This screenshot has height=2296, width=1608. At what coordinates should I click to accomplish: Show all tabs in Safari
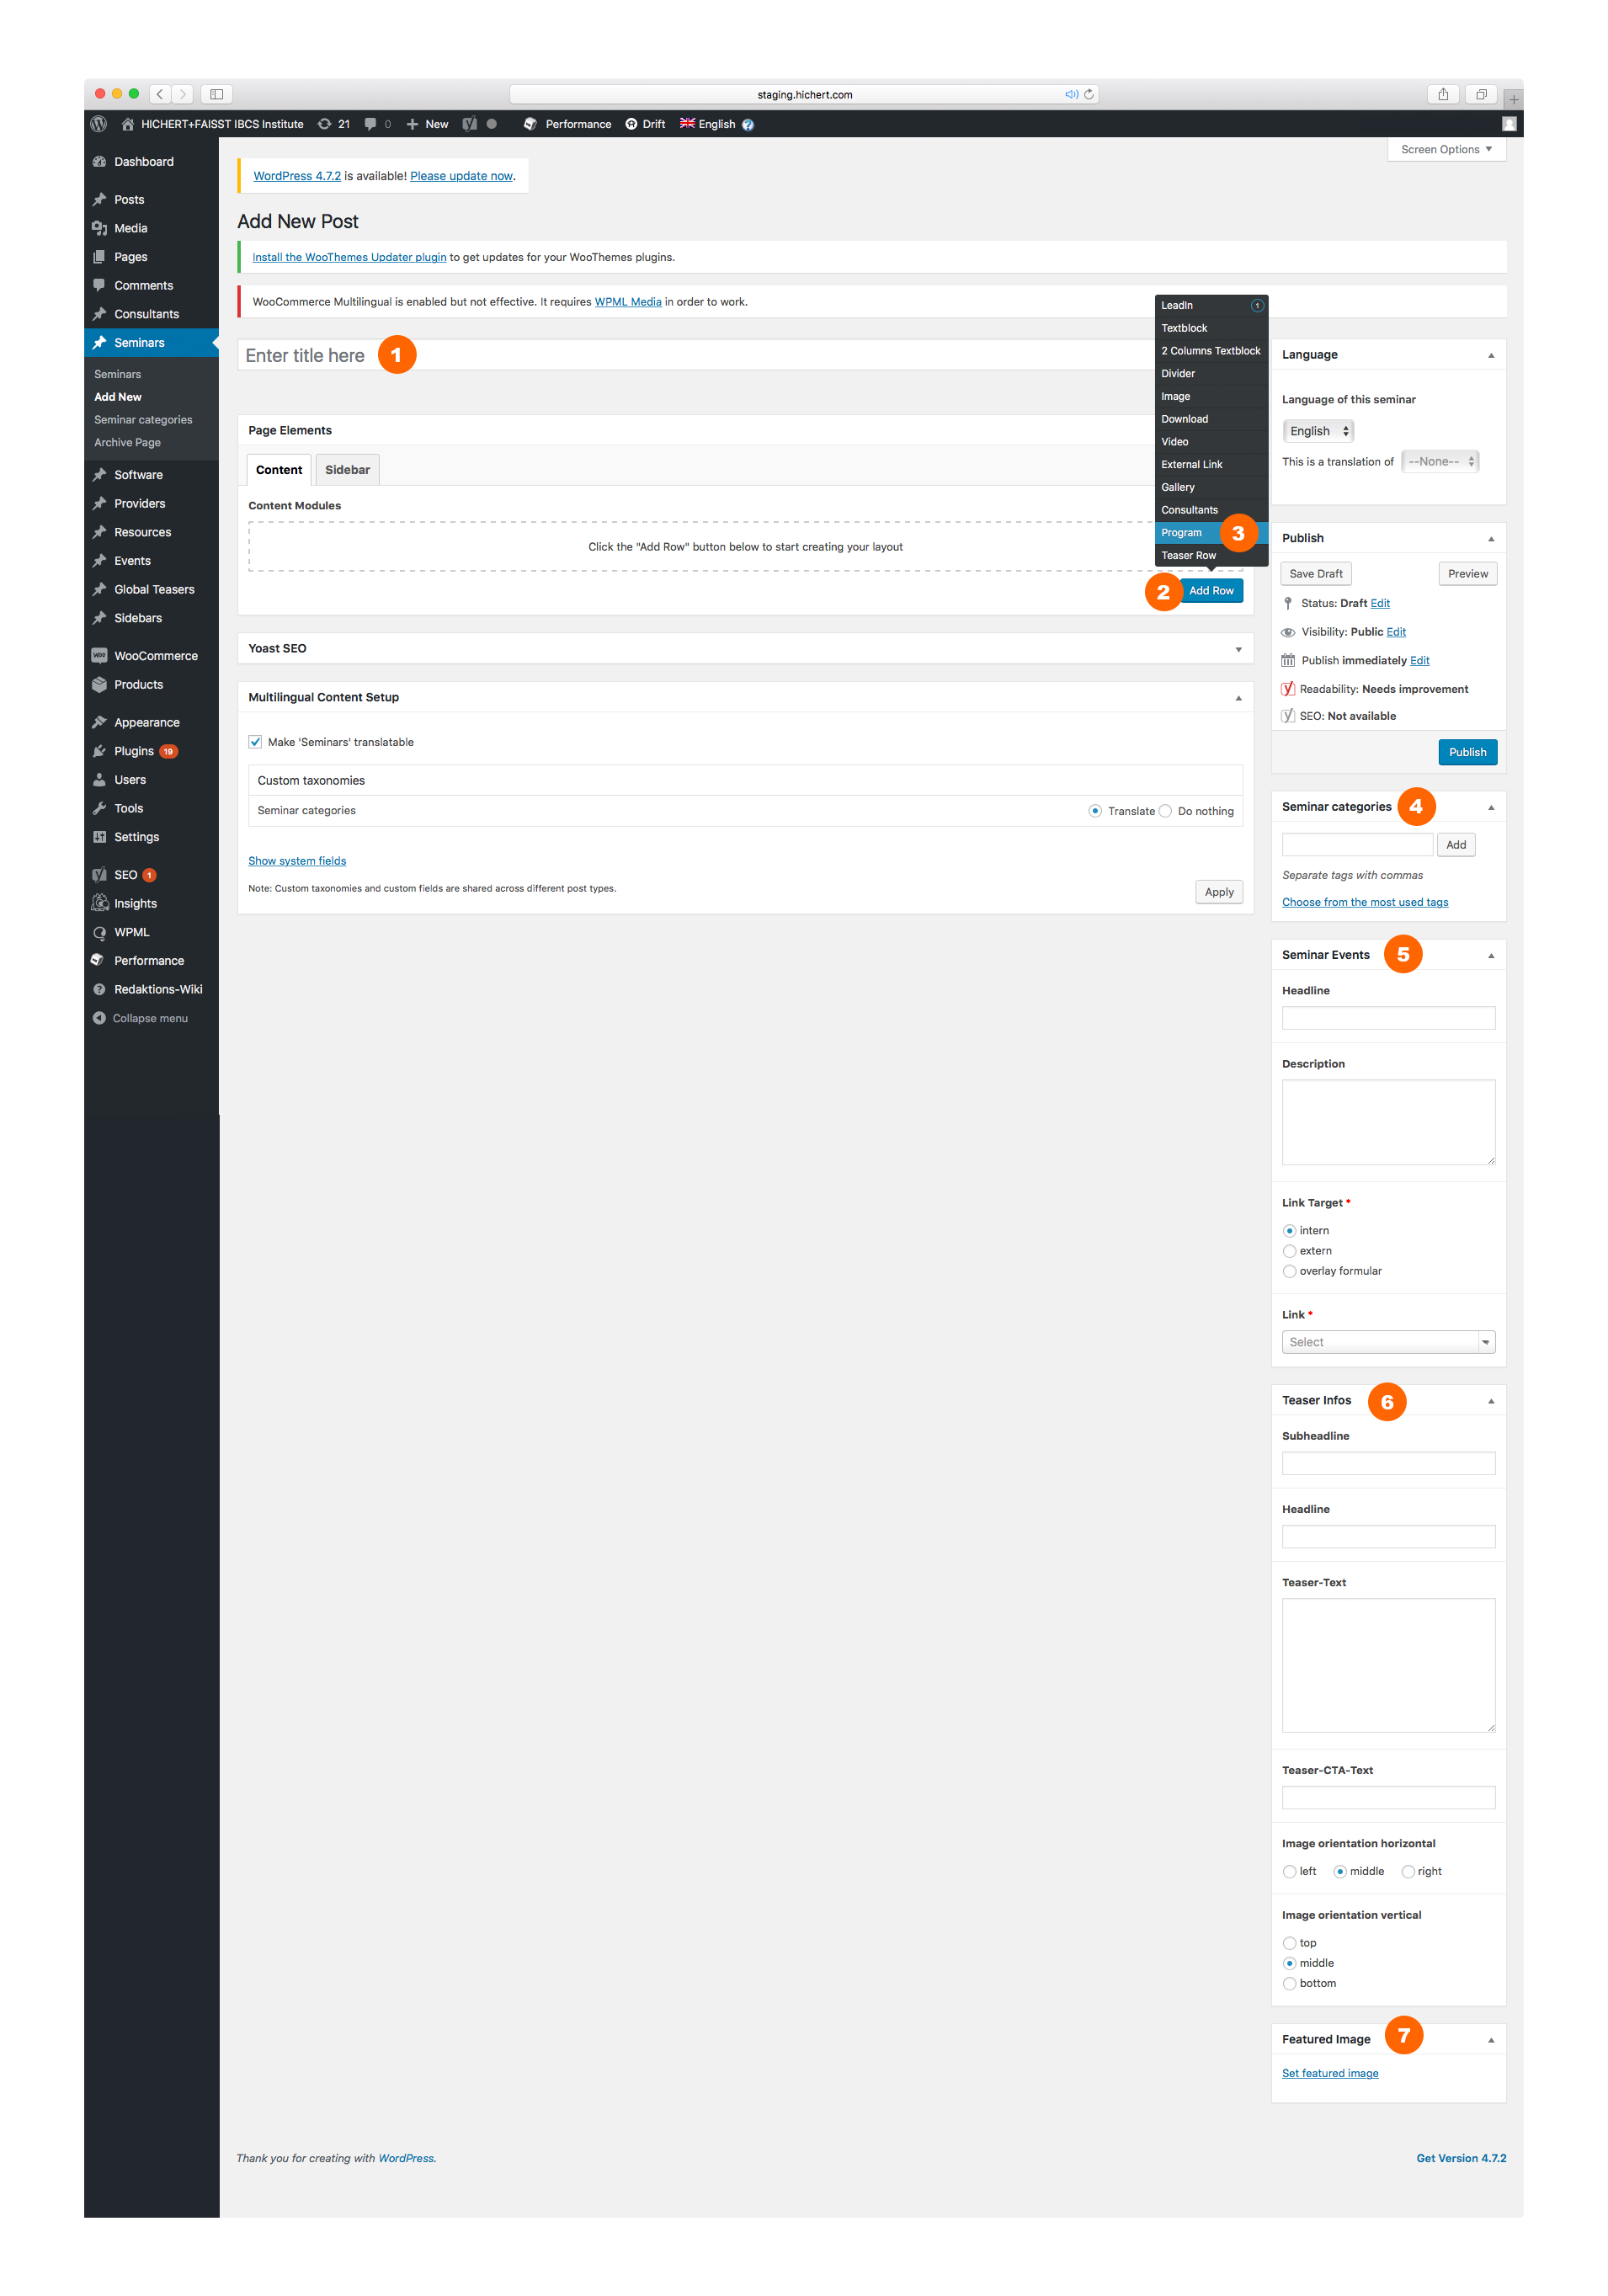click(1480, 94)
